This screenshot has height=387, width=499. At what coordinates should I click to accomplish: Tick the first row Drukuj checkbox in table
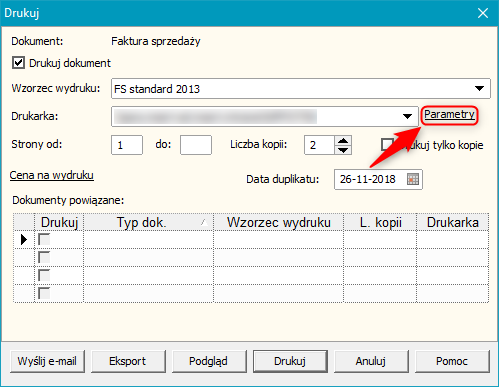44,239
